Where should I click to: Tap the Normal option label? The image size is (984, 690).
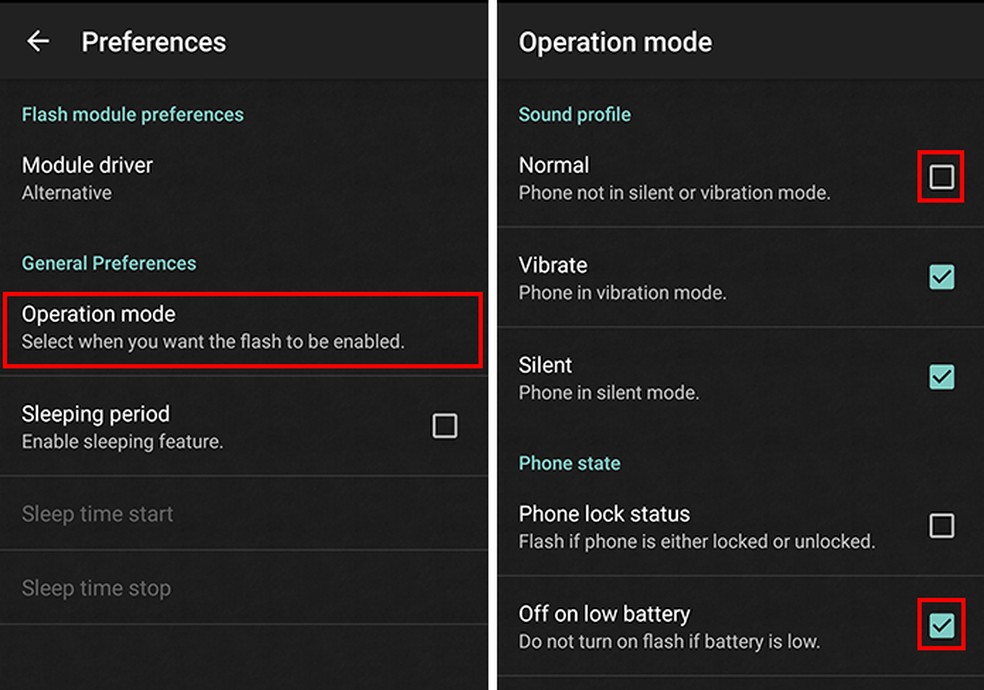(x=554, y=165)
